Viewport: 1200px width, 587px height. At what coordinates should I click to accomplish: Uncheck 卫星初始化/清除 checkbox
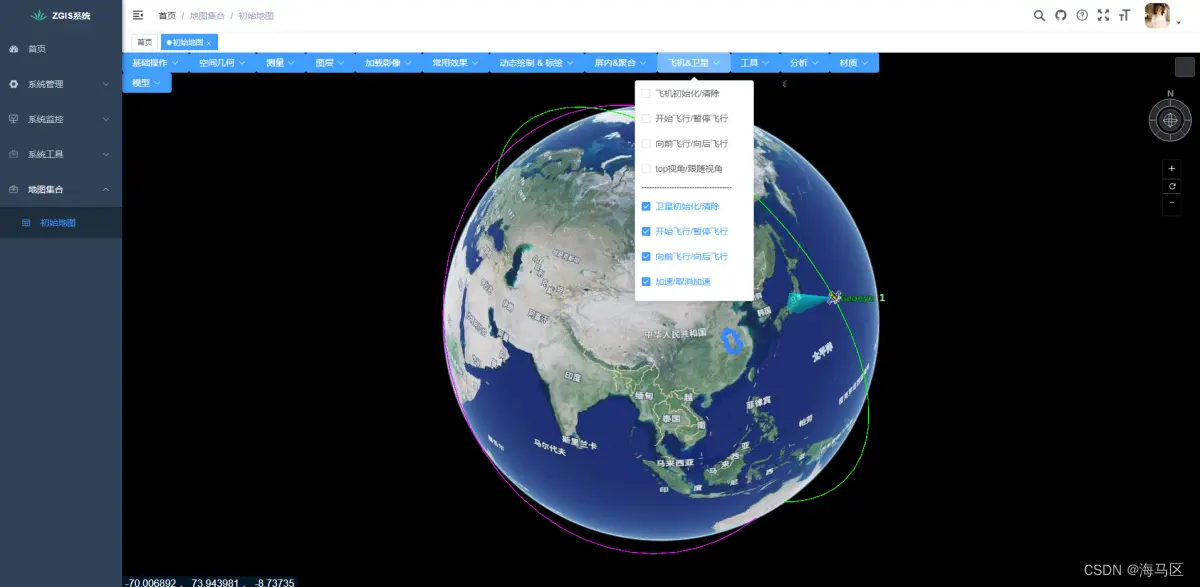point(646,206)
